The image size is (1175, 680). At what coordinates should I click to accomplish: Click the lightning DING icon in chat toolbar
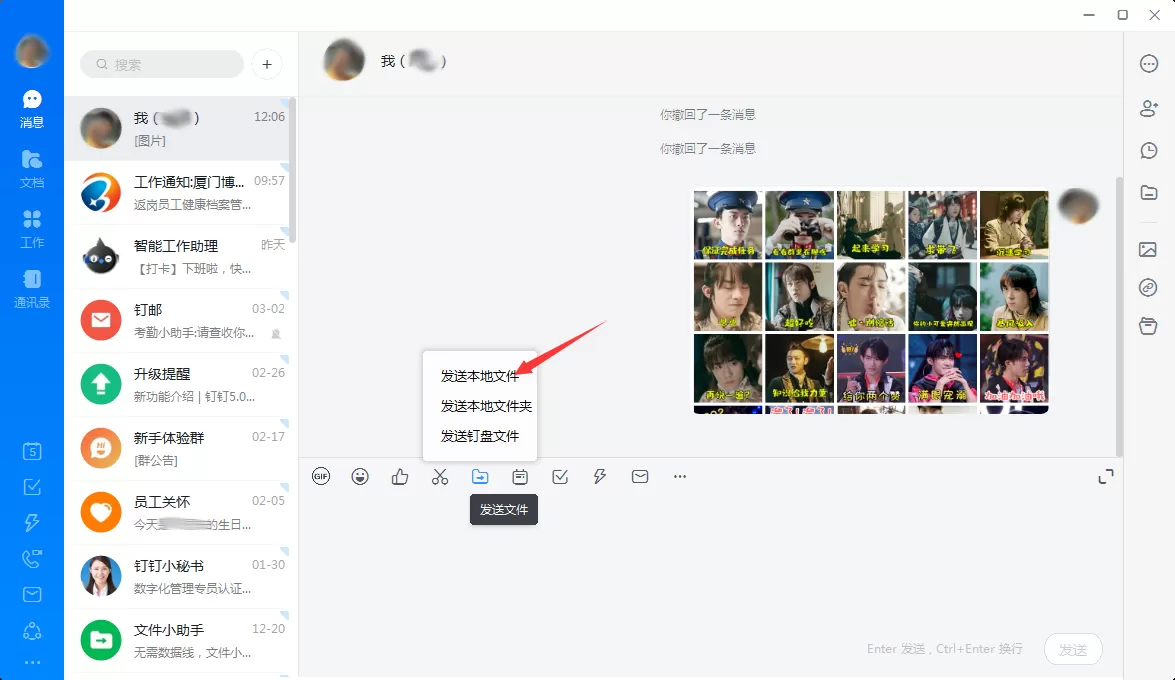(x=599, y=476)
